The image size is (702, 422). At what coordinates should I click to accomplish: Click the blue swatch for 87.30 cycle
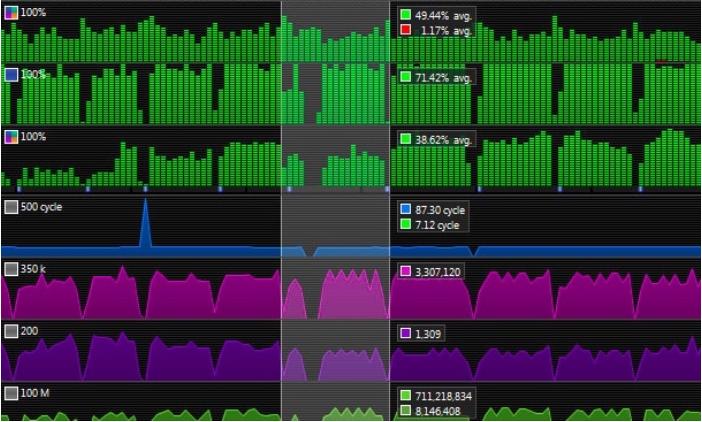click(406, 209)
